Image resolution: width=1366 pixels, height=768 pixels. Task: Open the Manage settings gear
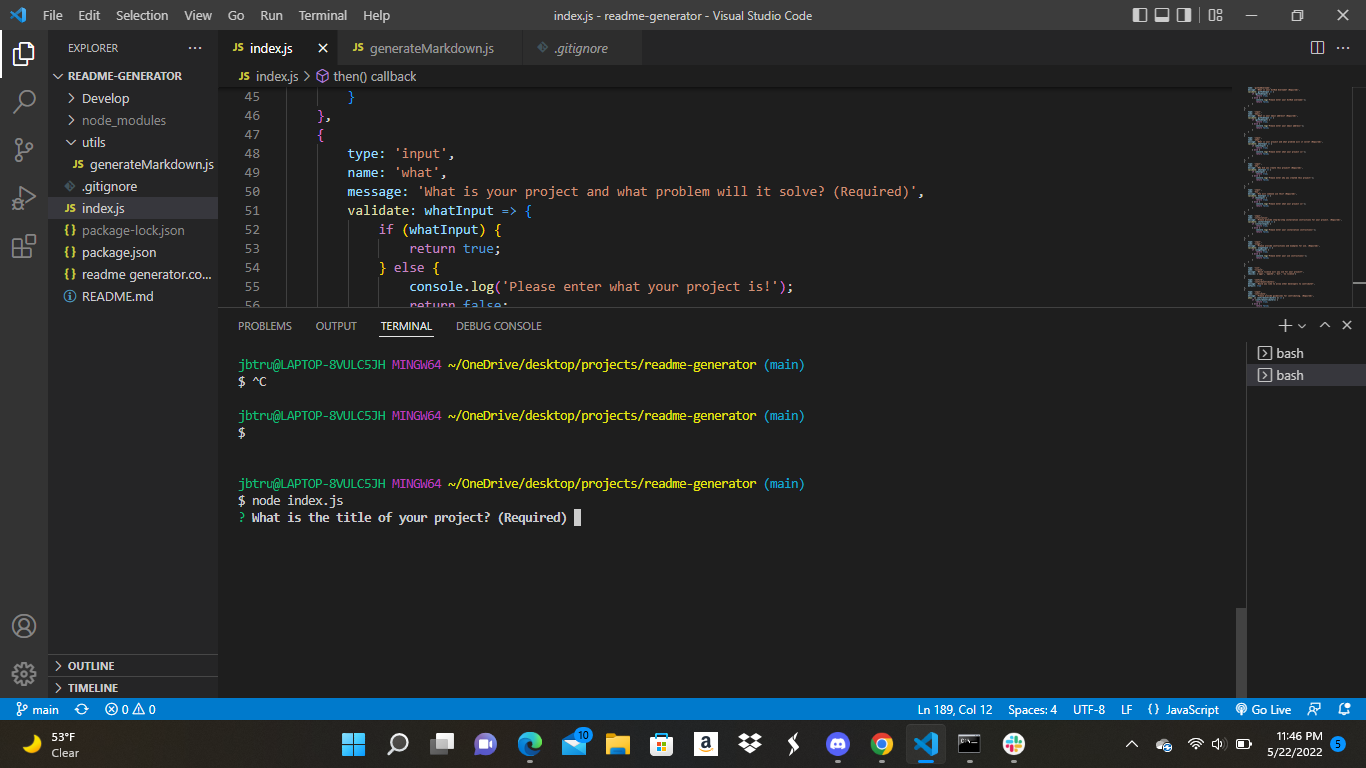[x=24, y=674]
